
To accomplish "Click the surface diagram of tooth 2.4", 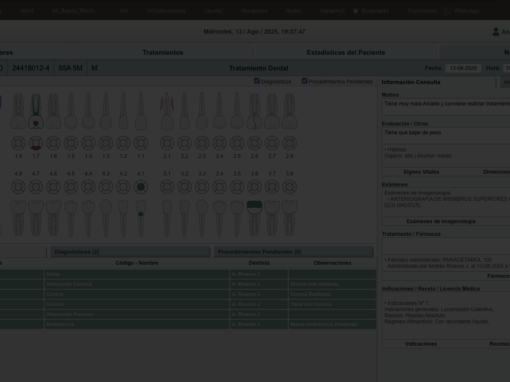I will [219, 143].
